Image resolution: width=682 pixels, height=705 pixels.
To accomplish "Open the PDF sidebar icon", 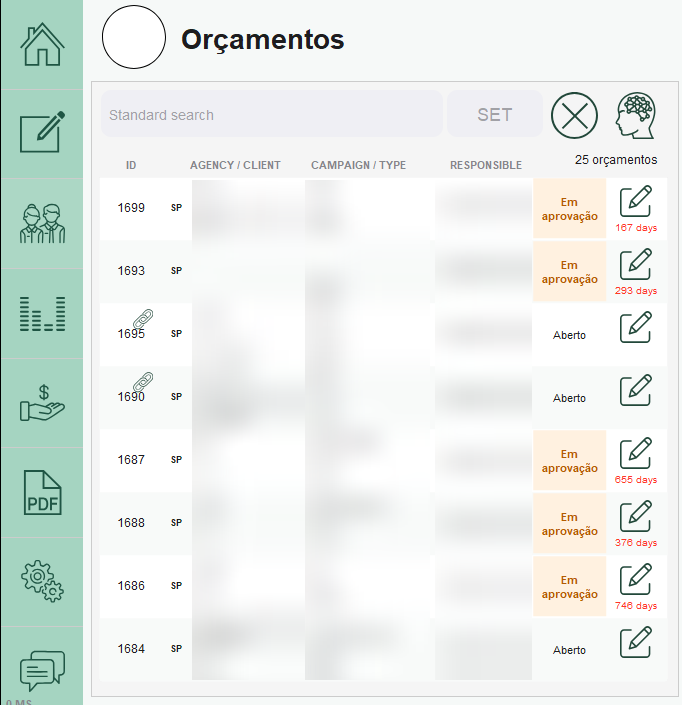I will tap(42, 493).
